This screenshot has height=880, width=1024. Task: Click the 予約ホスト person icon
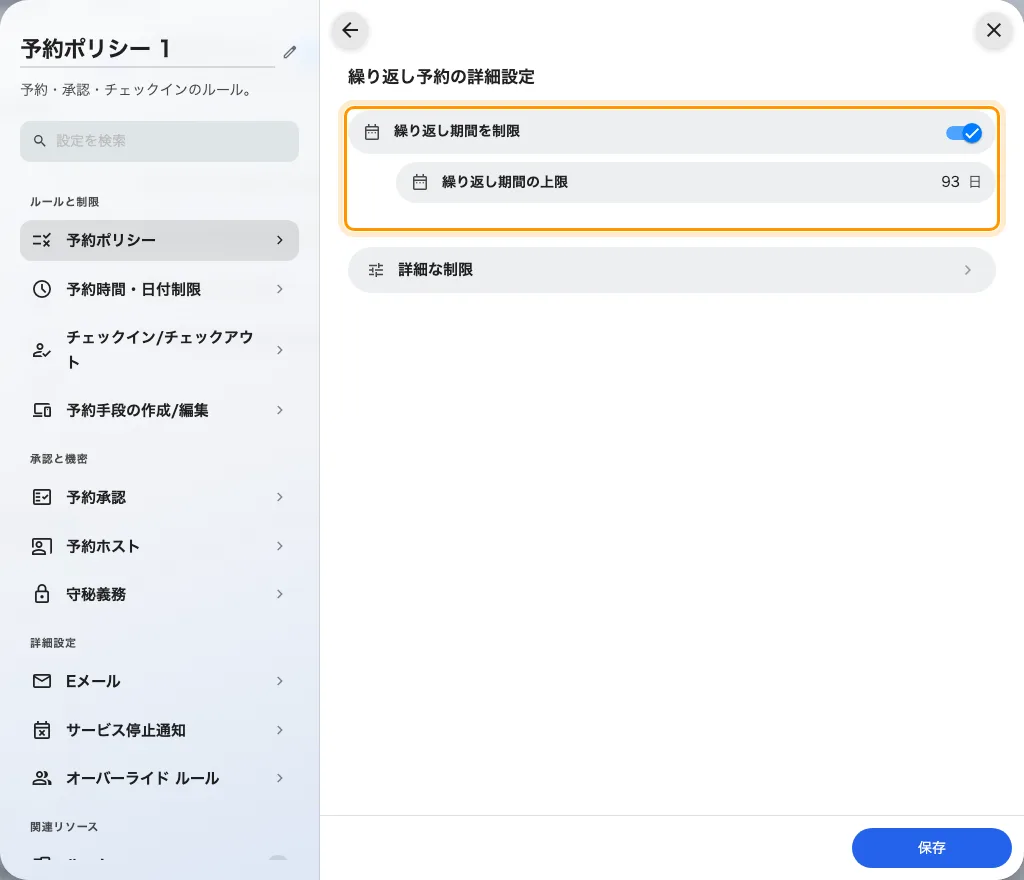(x=42, y=546)
